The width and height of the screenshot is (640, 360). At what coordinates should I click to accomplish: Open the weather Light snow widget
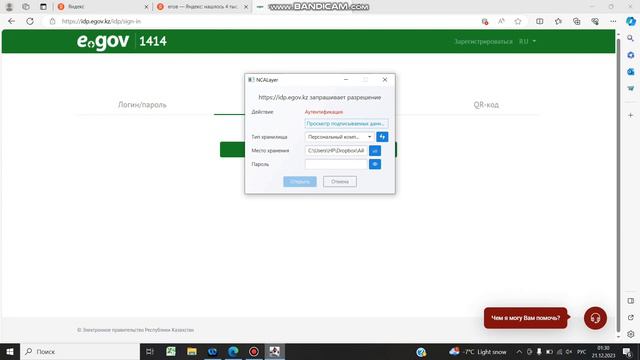[478, 351]
